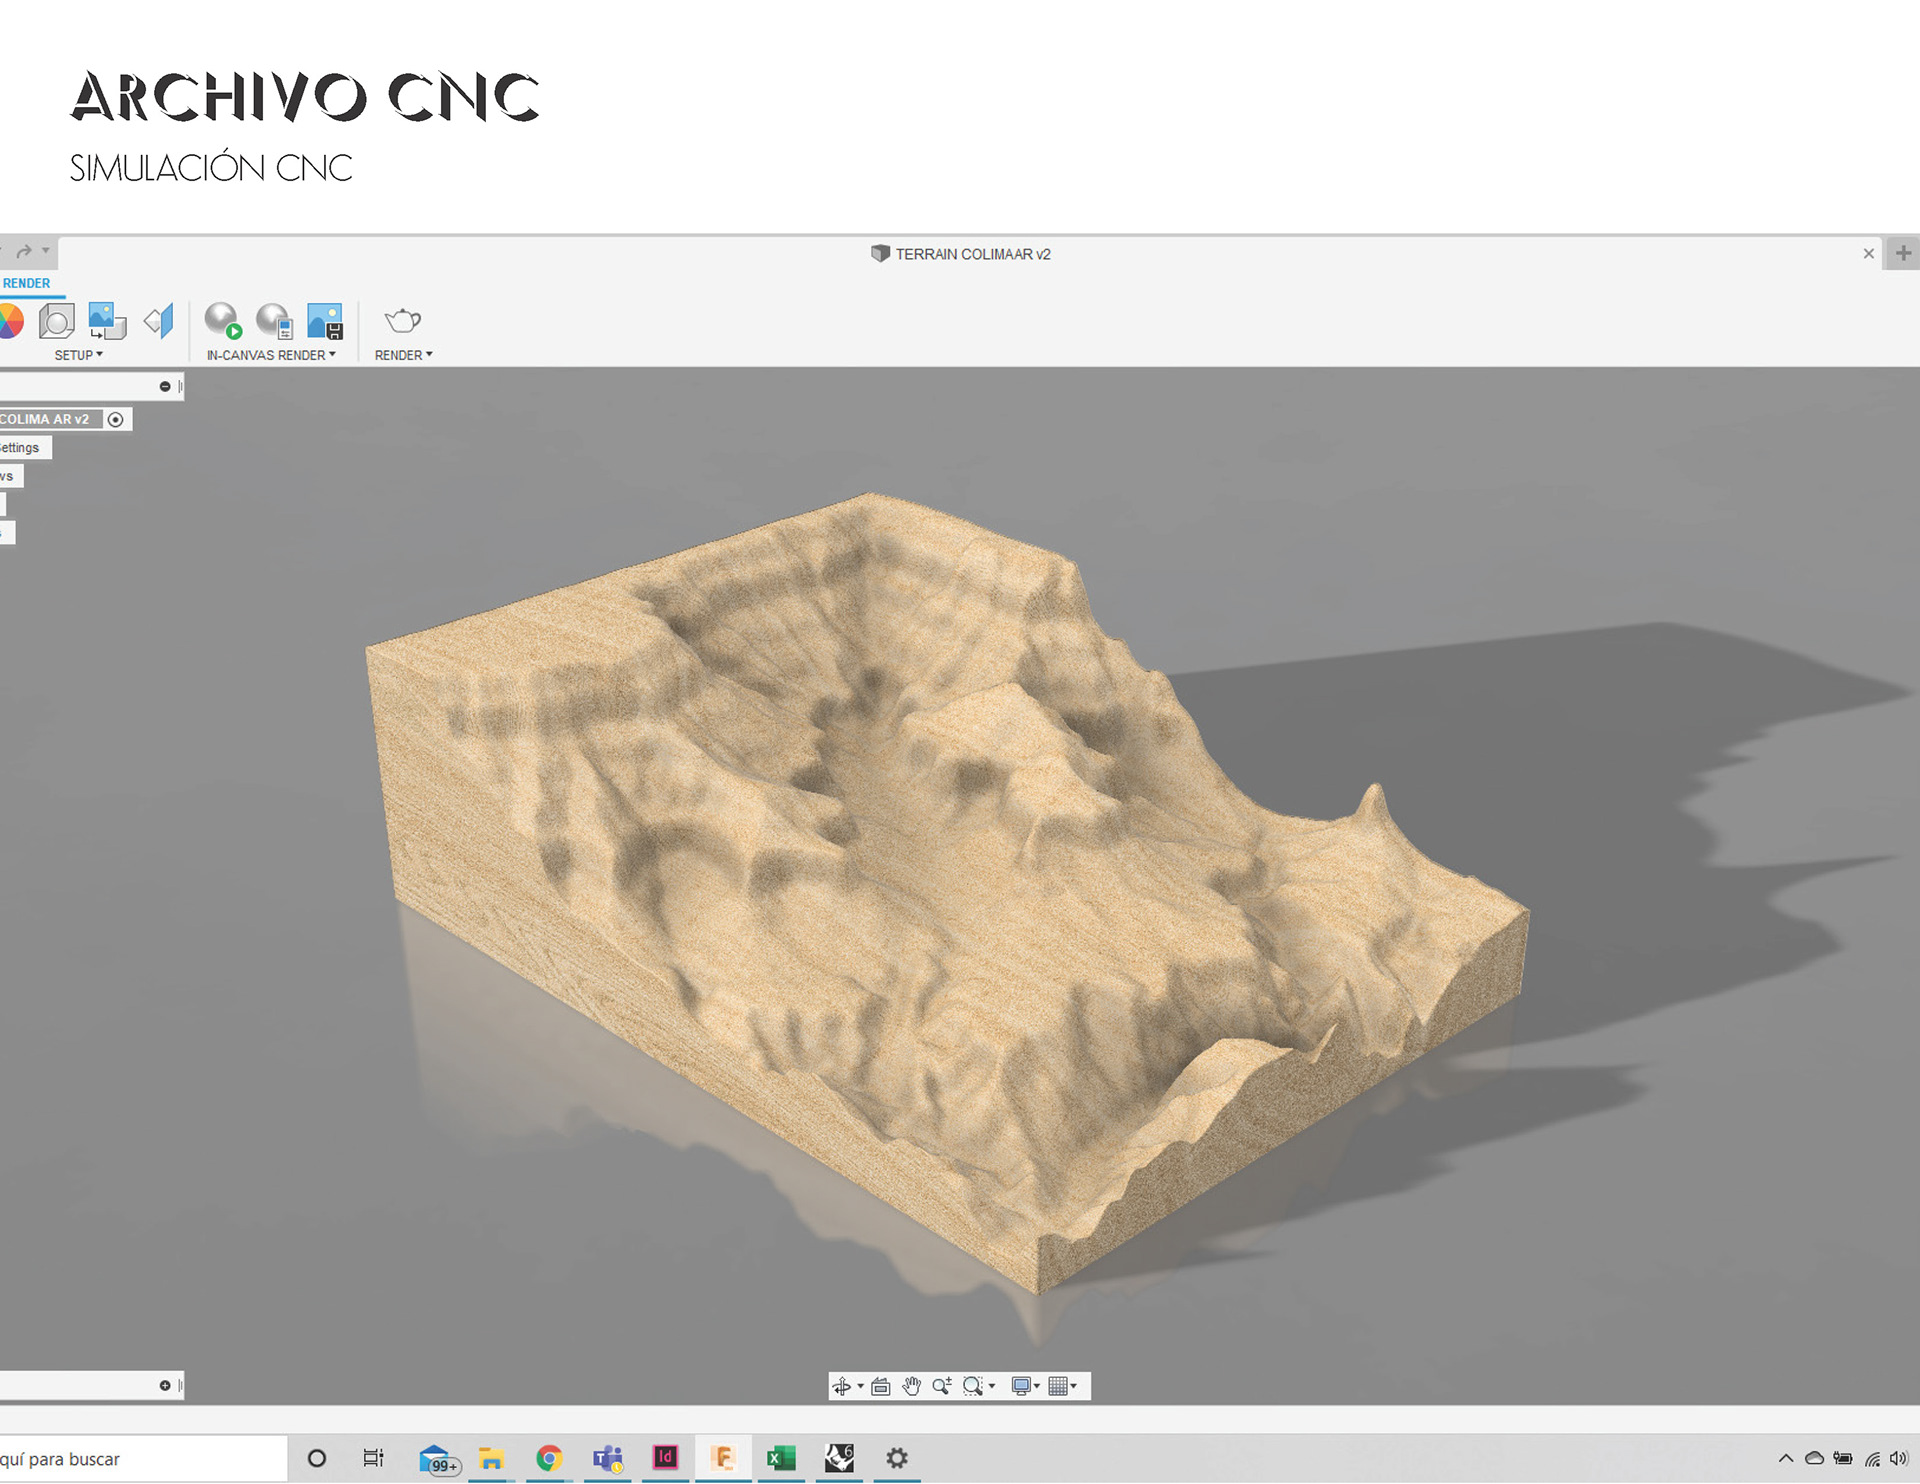The width and height of the screenshot is (1920, 1484).
Task: Click the Texture Map Controls icon
Action: (160, 321)
